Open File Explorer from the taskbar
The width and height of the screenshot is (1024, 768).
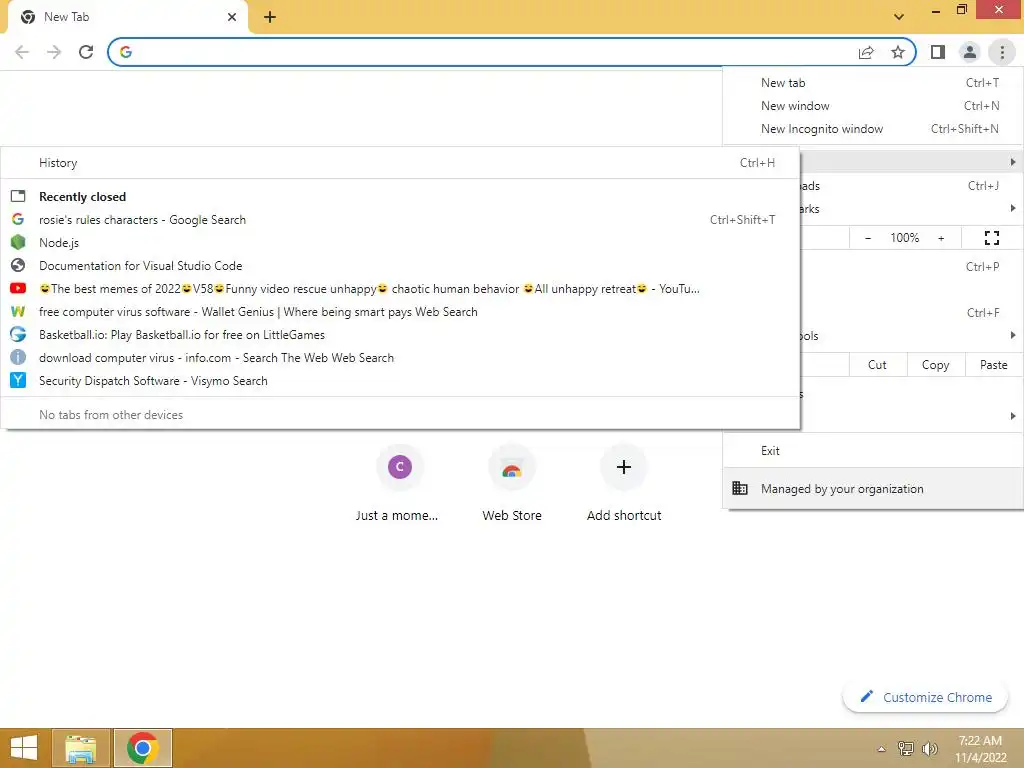coord(80,748)
